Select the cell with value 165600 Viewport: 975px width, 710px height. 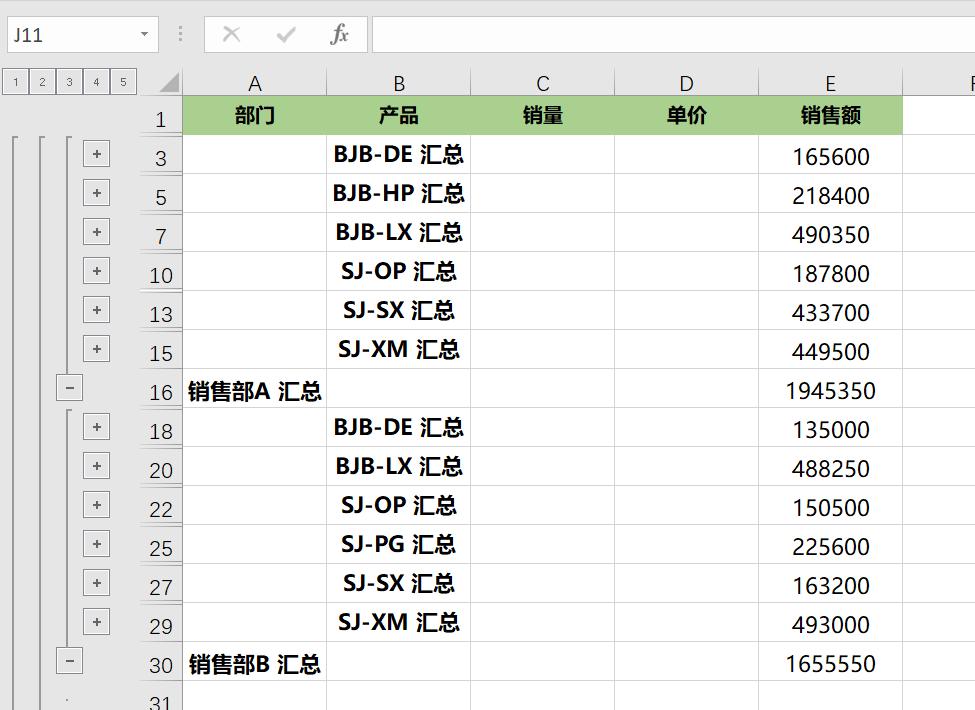[x=830, y=155]
